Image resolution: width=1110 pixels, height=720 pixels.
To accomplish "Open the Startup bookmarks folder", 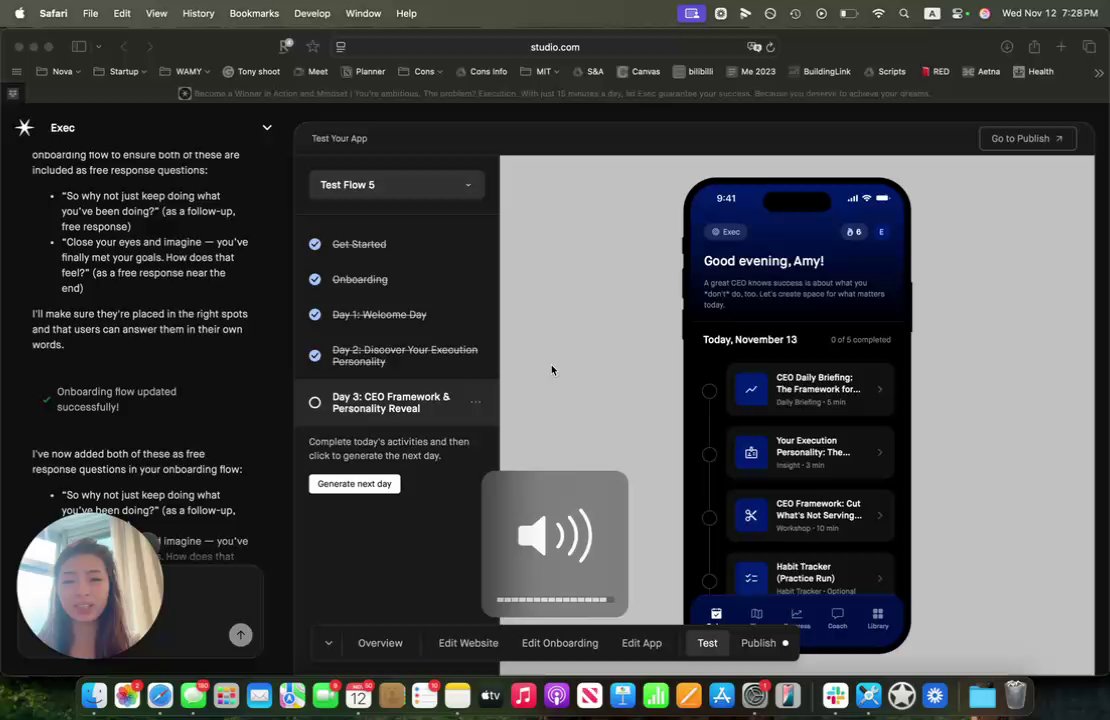I will point(120,72).
